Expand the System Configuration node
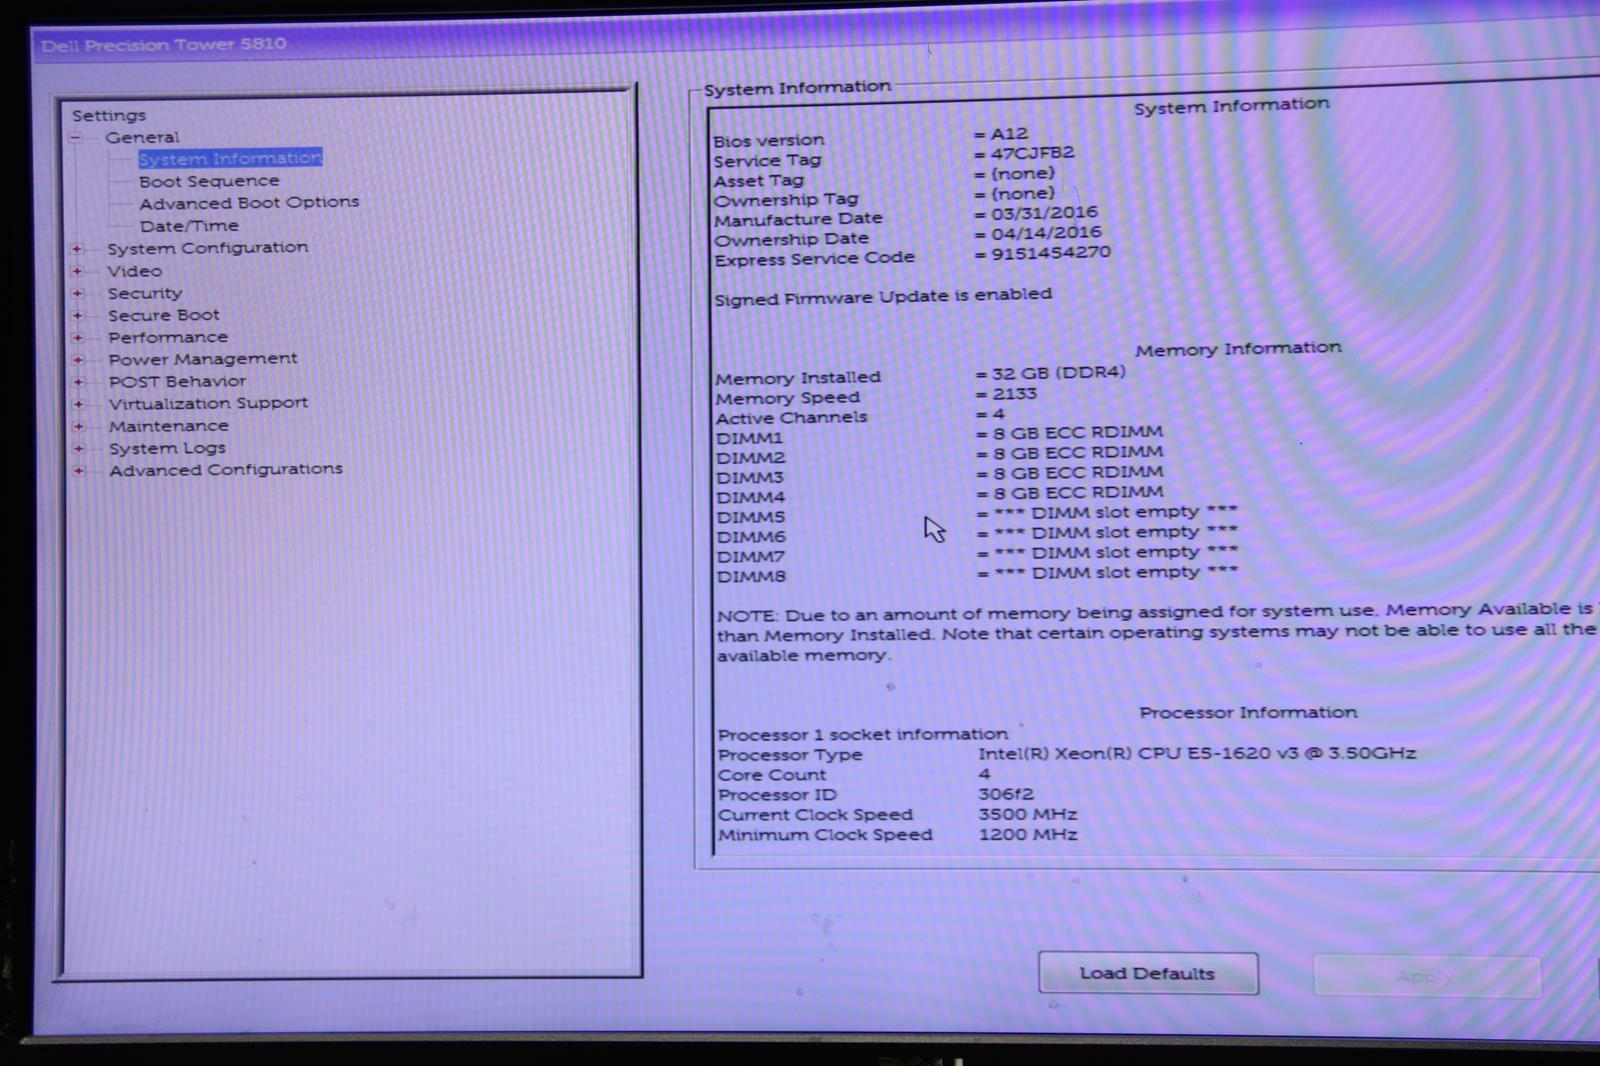 [x=77, y=248]
